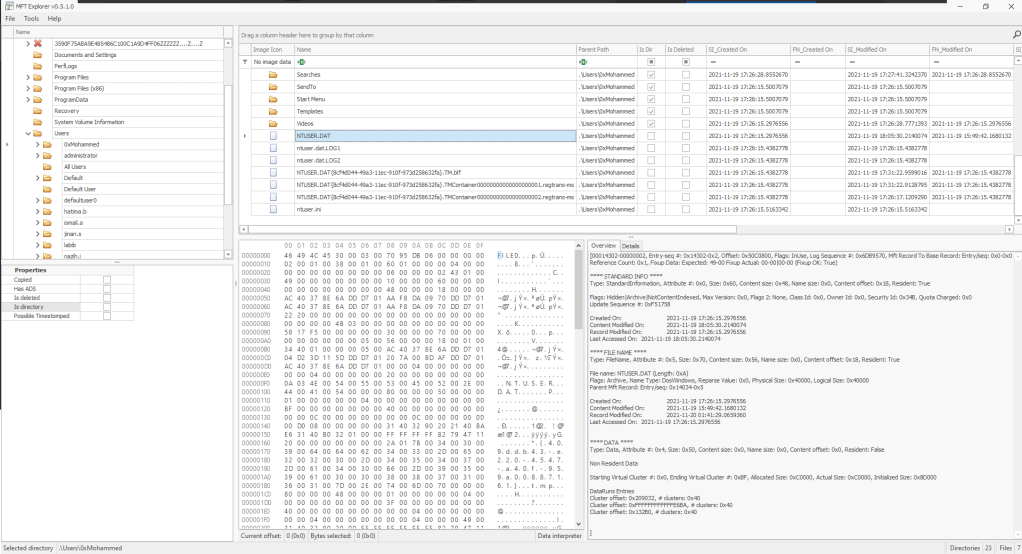Click the 0xMohammed folder icon in tree
The width and height of the screenshot is (1022, 554).
click(46, 144)
